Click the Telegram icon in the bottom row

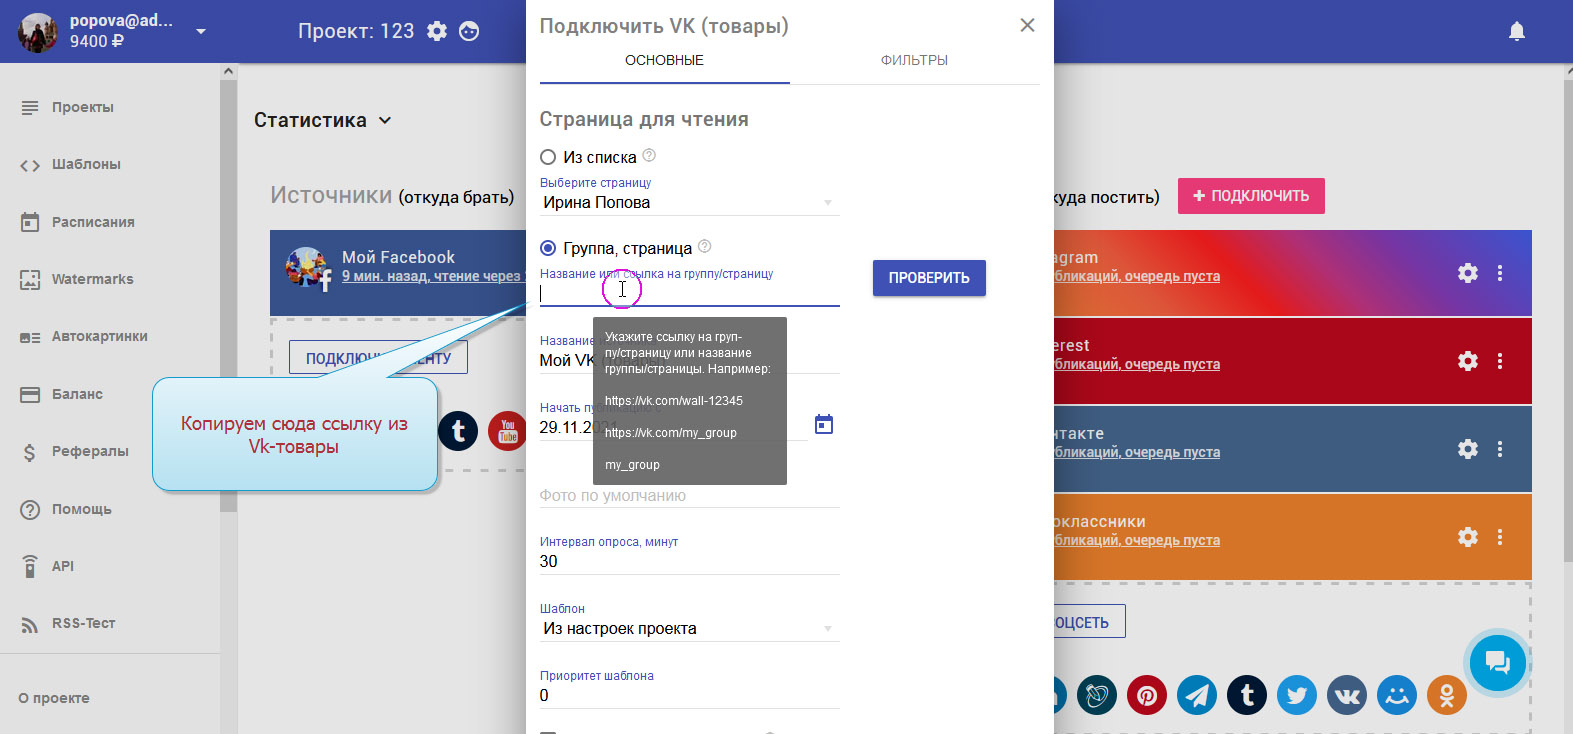pos(1197,695)
